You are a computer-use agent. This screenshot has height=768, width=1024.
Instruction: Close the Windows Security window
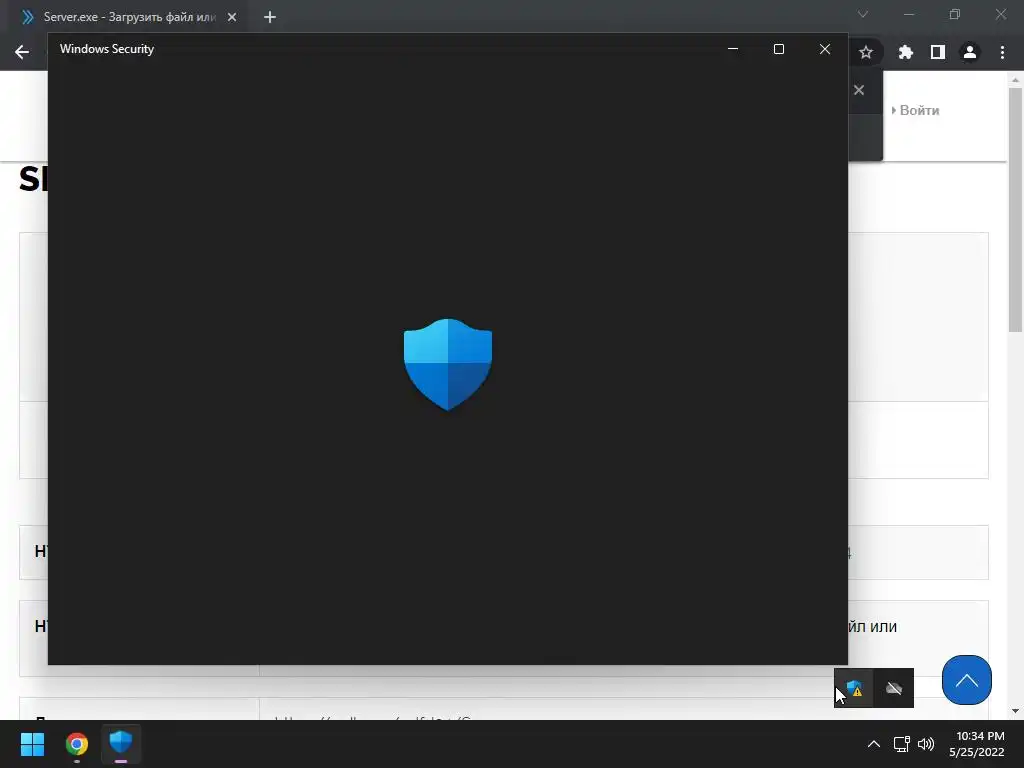point(825,49)
